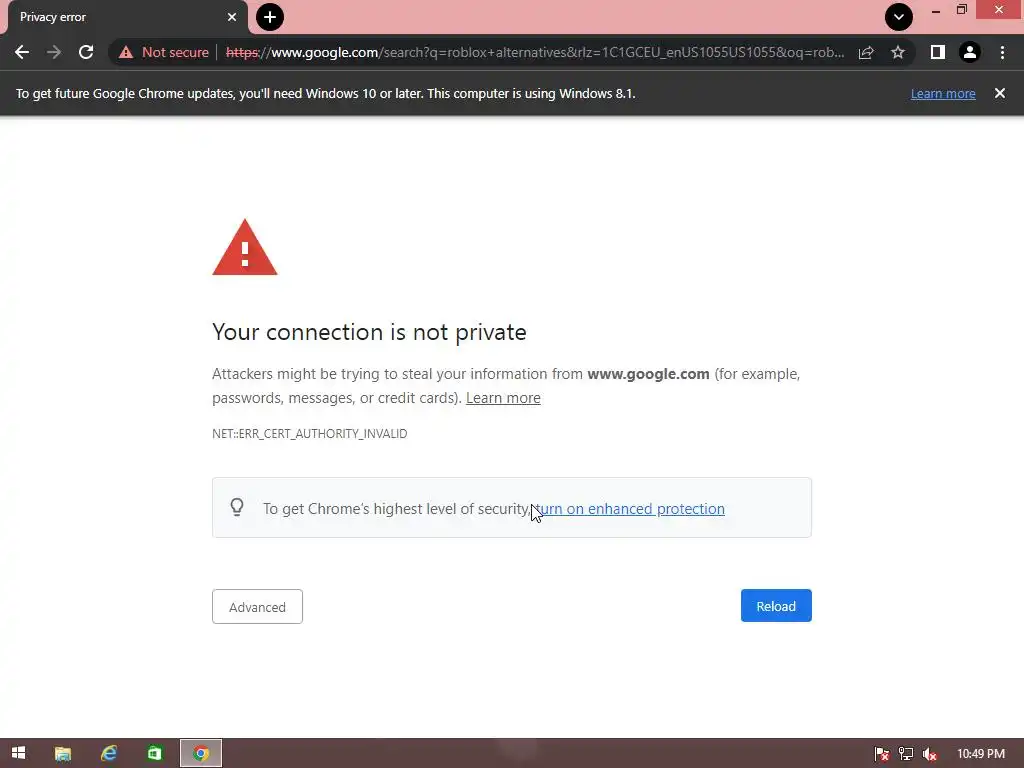The image size is (1024, 768).
Task: Open the tab search dropdown arrow
Action: point(899,17)
